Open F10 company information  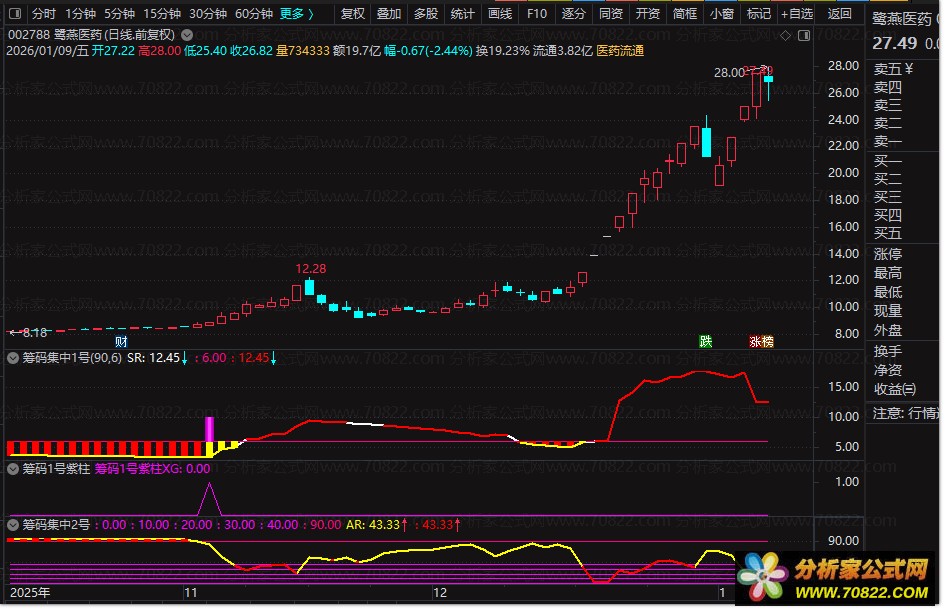coord(536,13)
